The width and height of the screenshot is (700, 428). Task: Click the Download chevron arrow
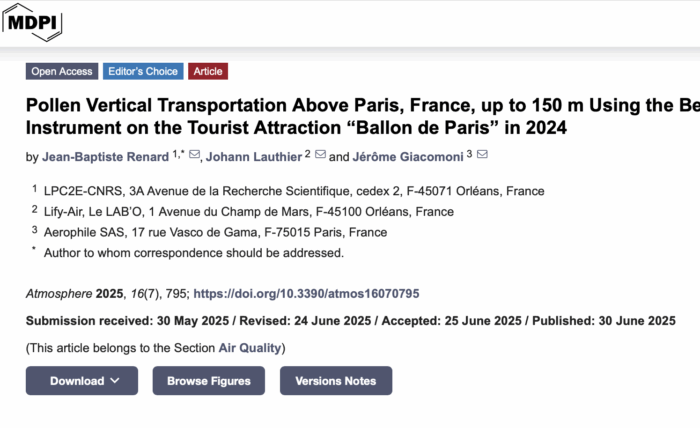click(x=116, y=381)
